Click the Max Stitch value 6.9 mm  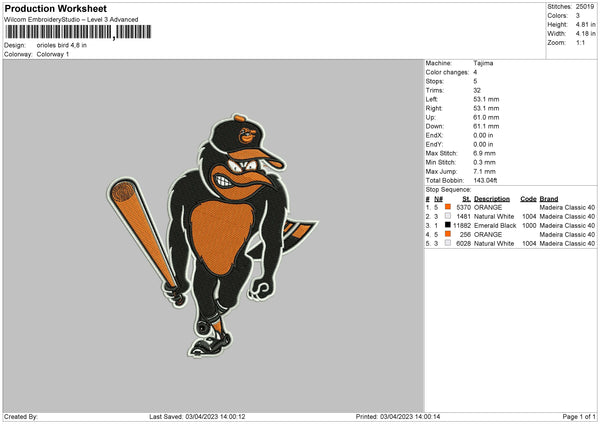pos(484,153)
